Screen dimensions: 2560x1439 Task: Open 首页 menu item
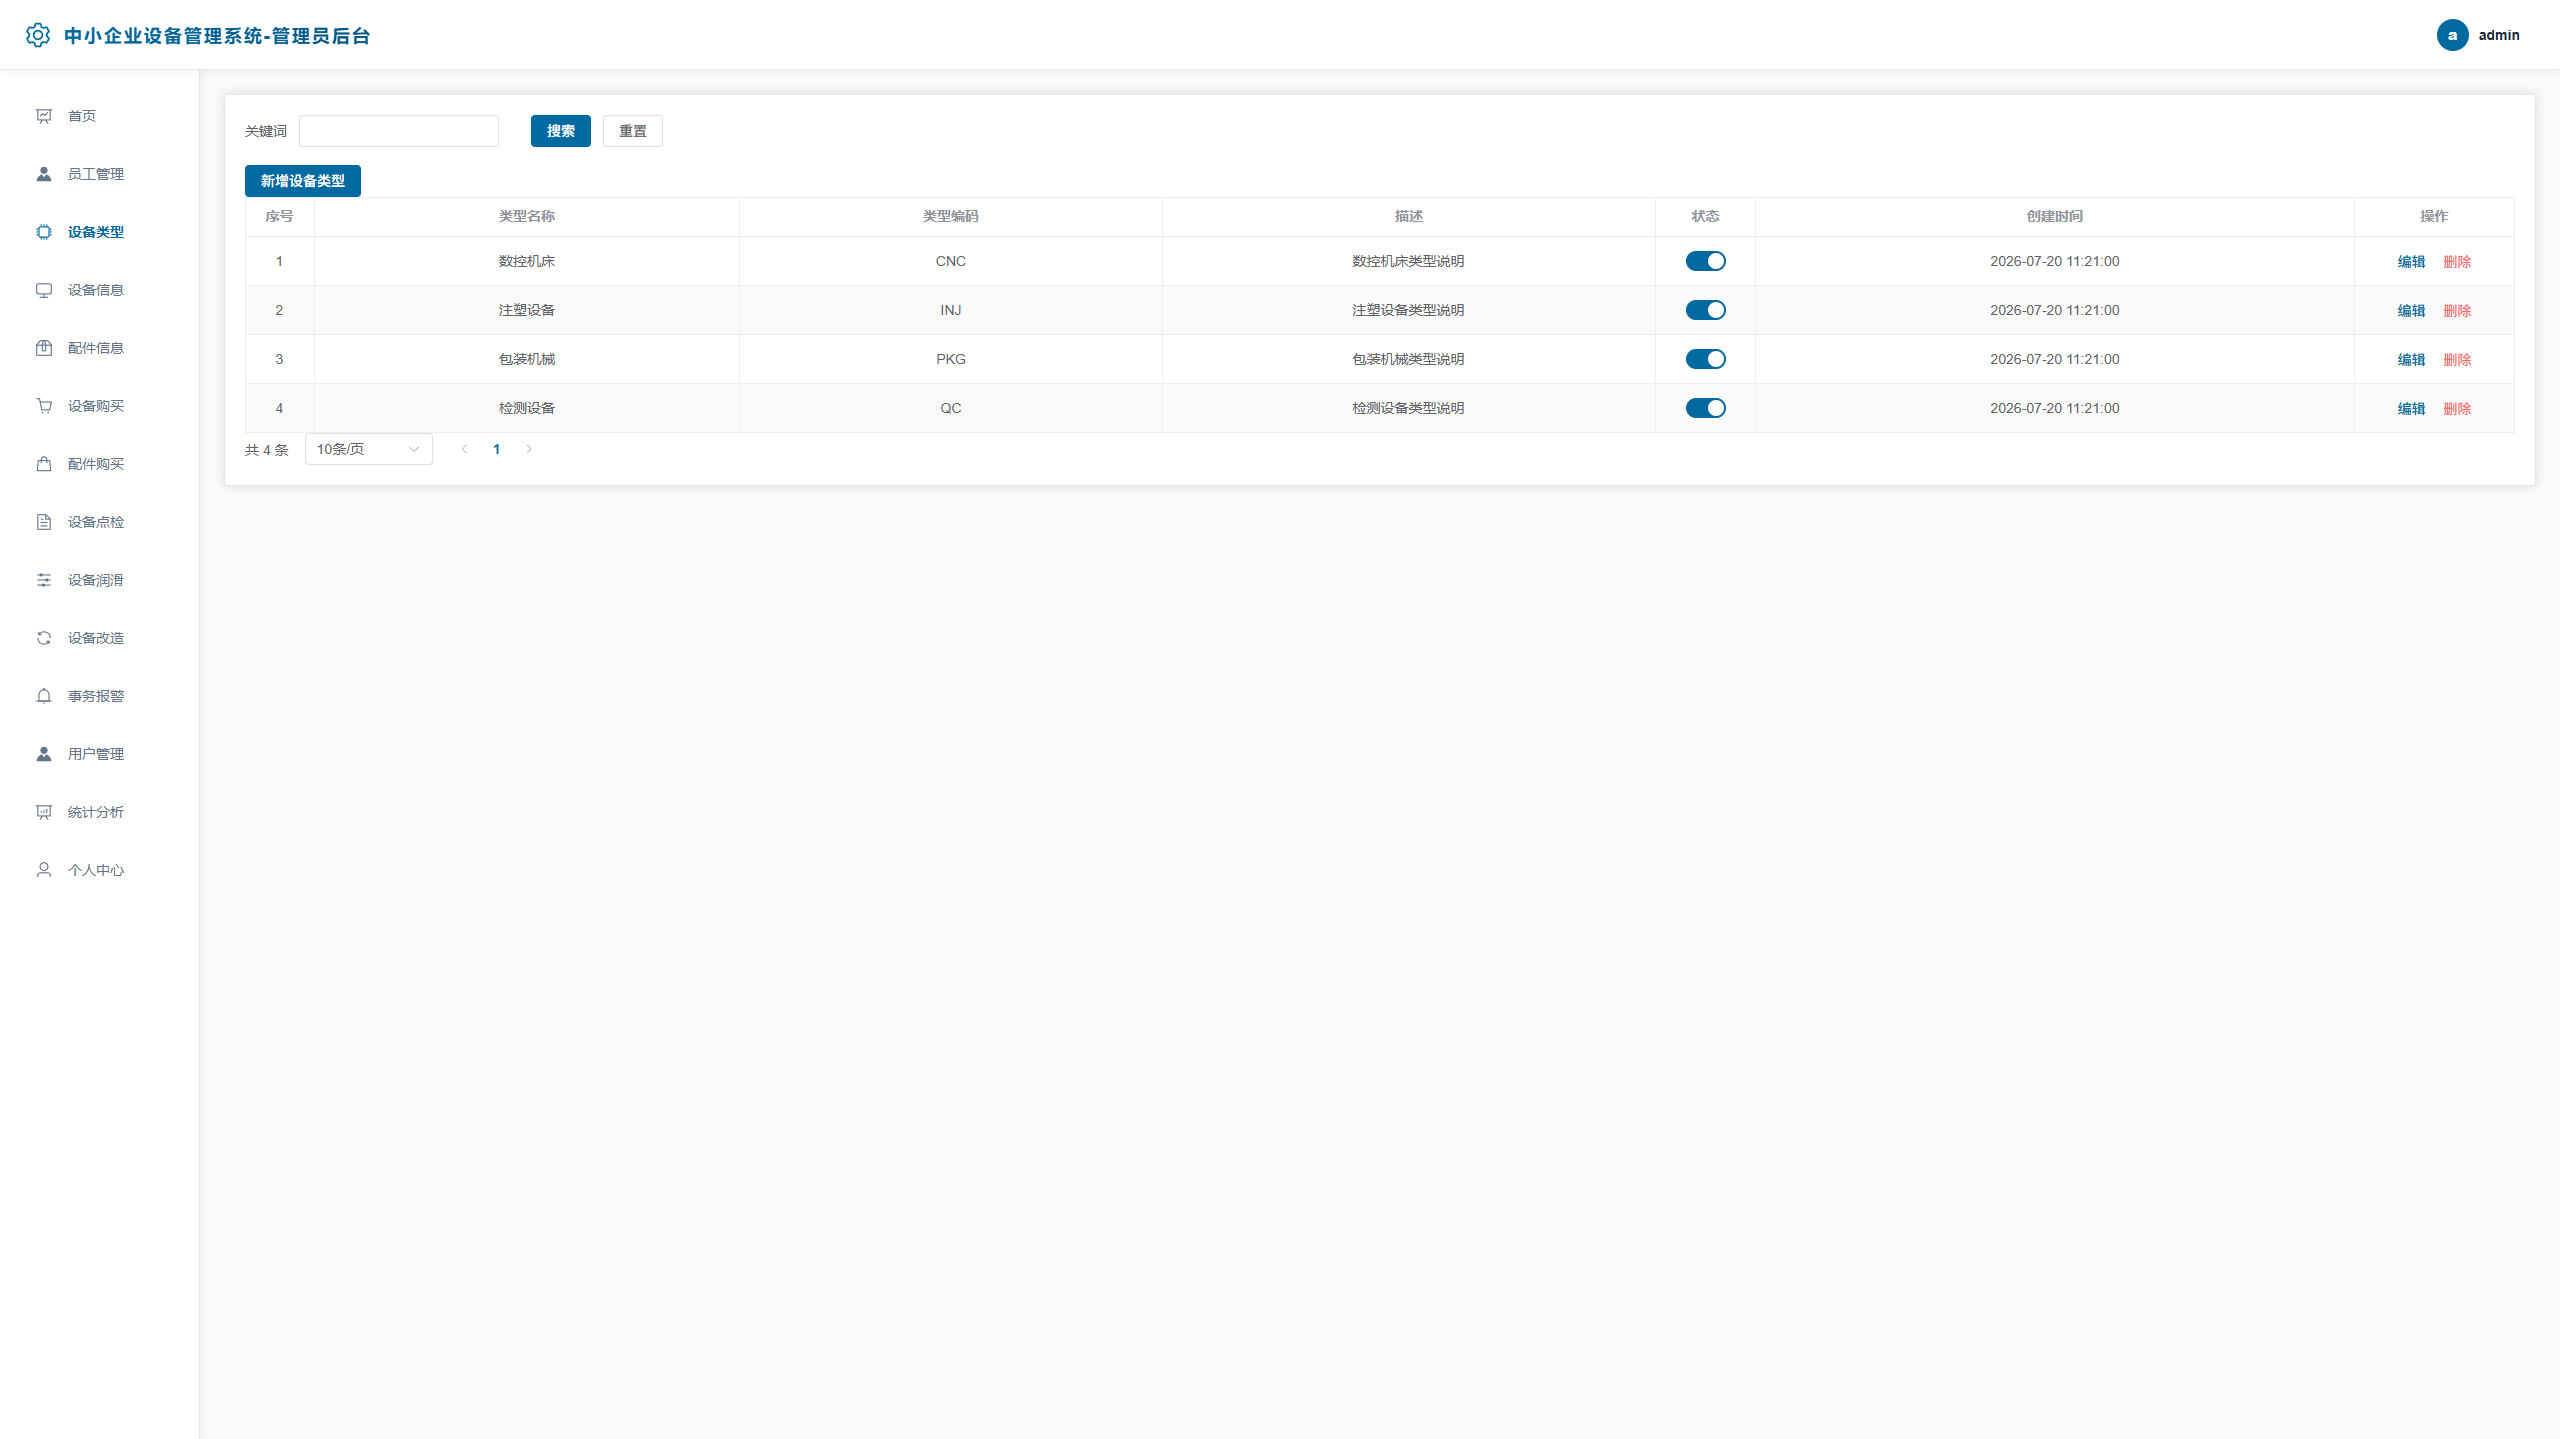[x=99, y=116]
